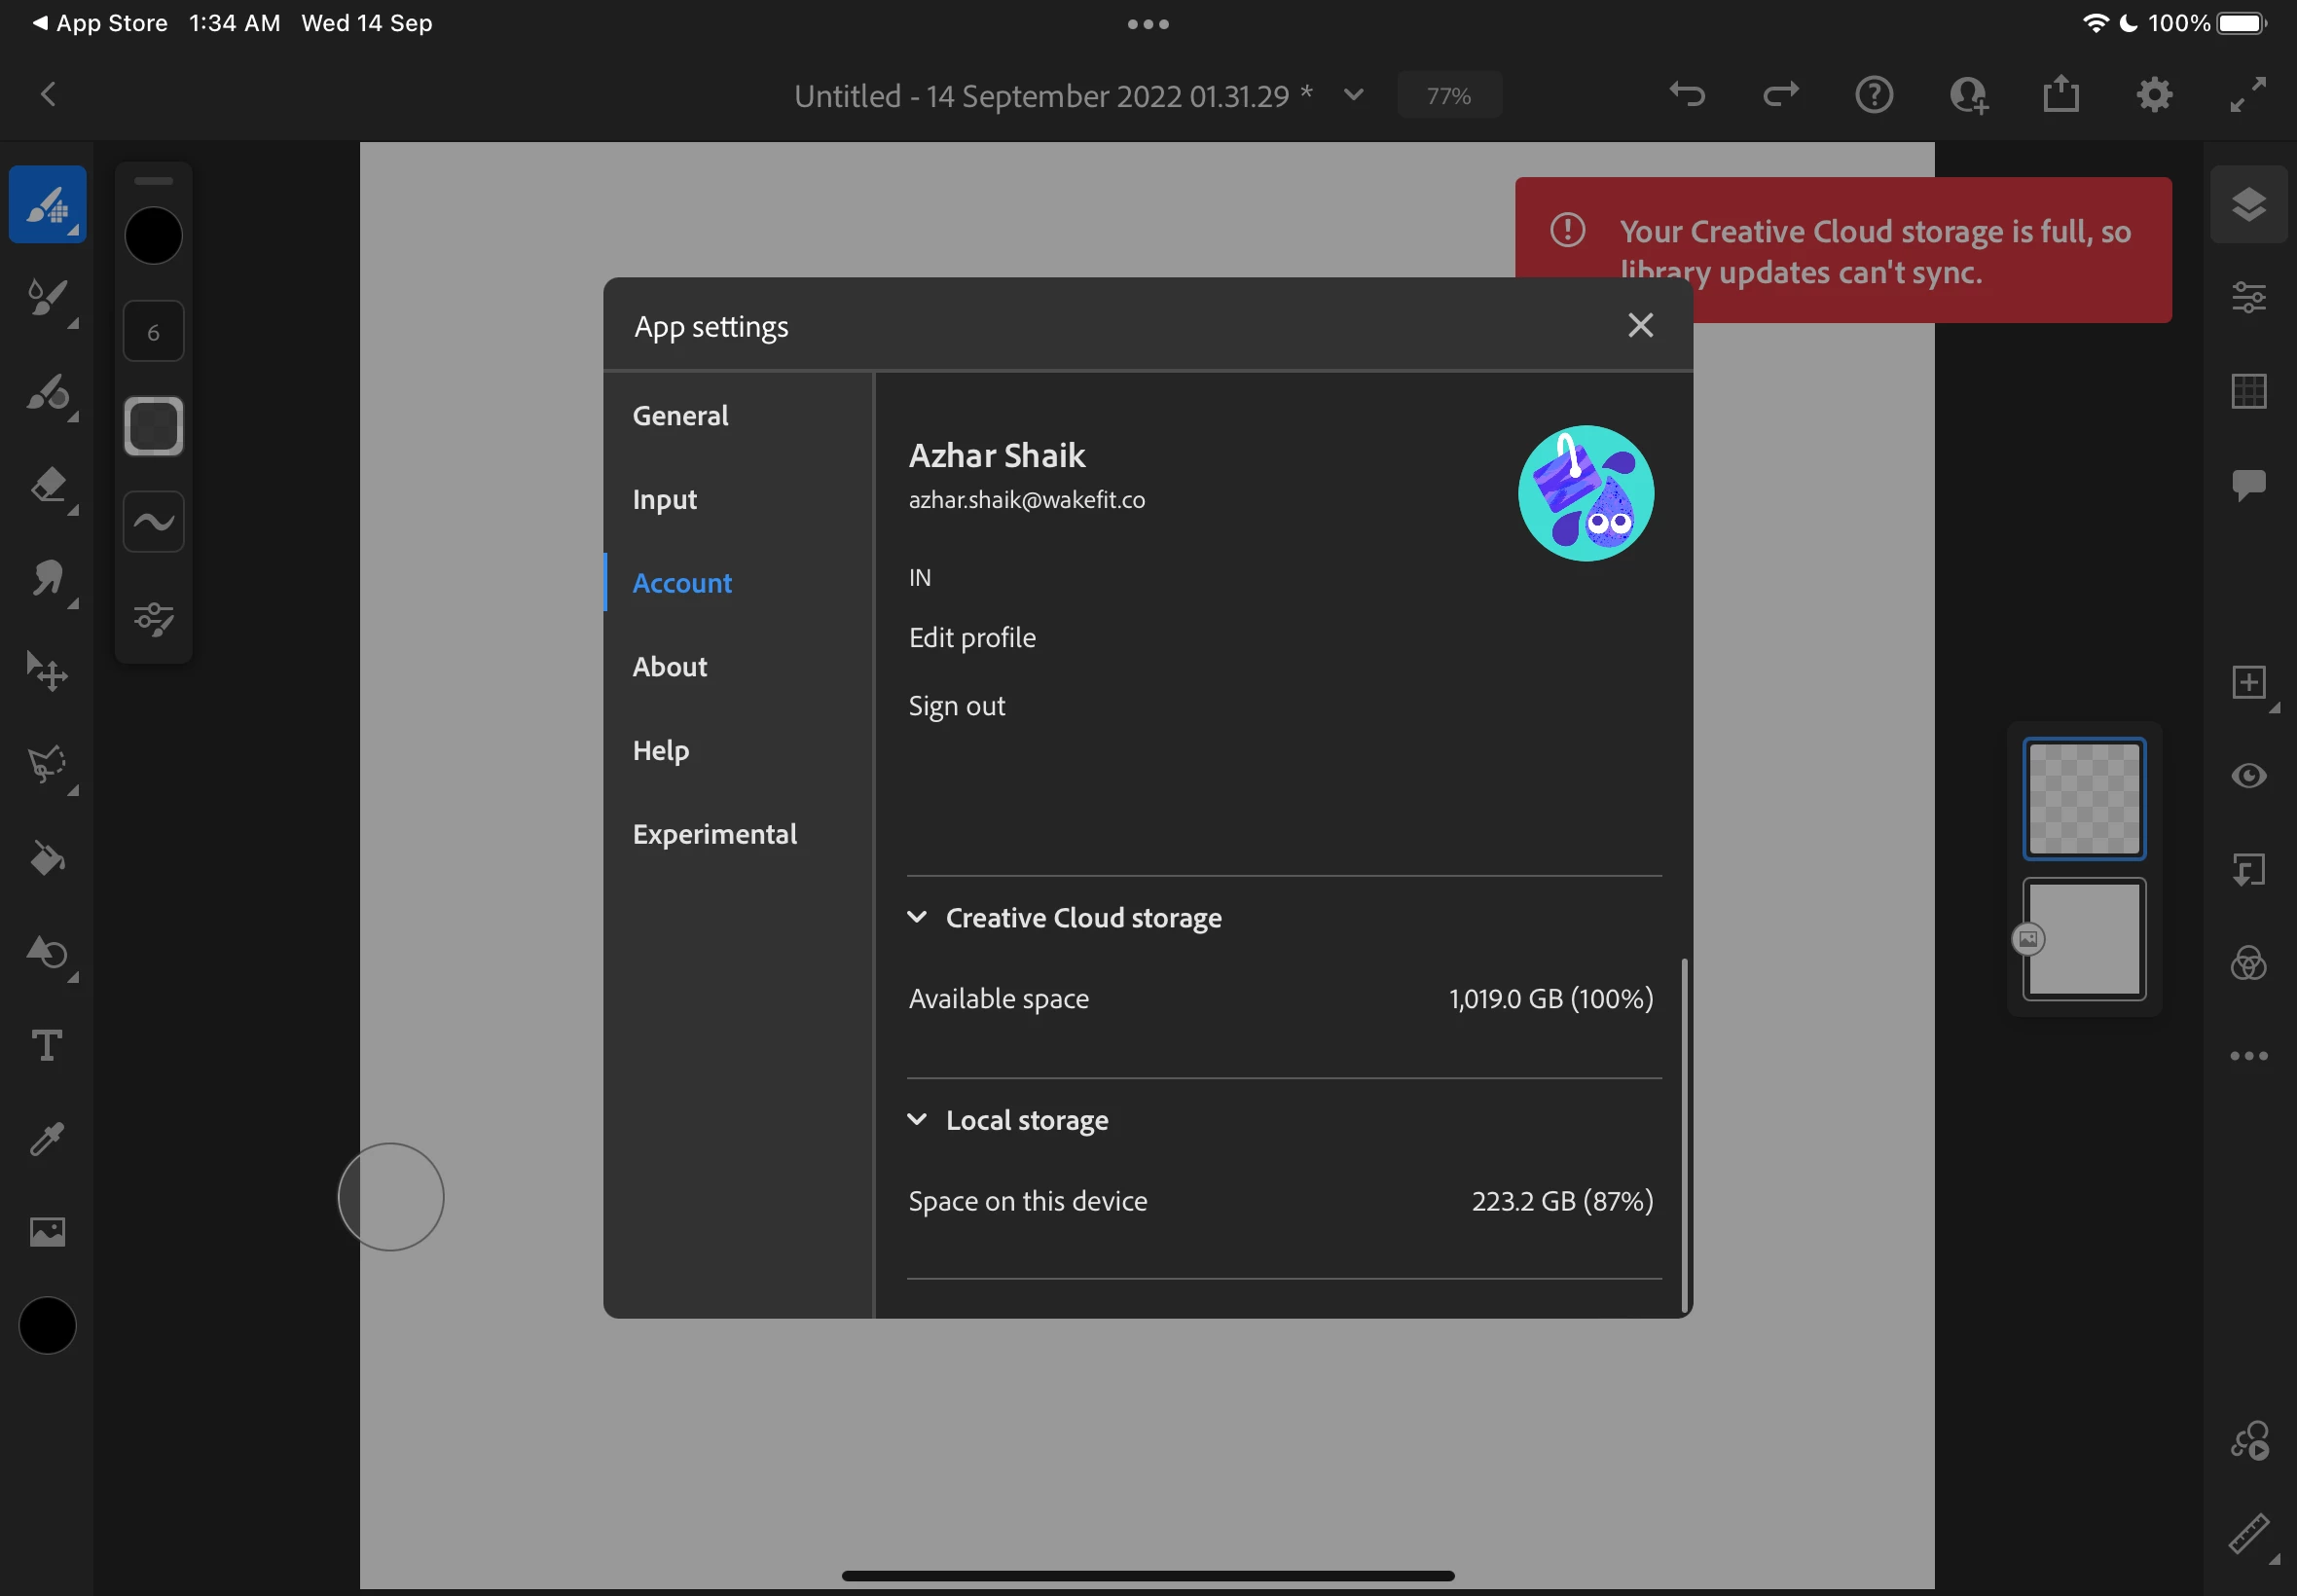Select the Eyedropper tool
This screenshot has height=1596, width=2297.
coord(47,1139)
